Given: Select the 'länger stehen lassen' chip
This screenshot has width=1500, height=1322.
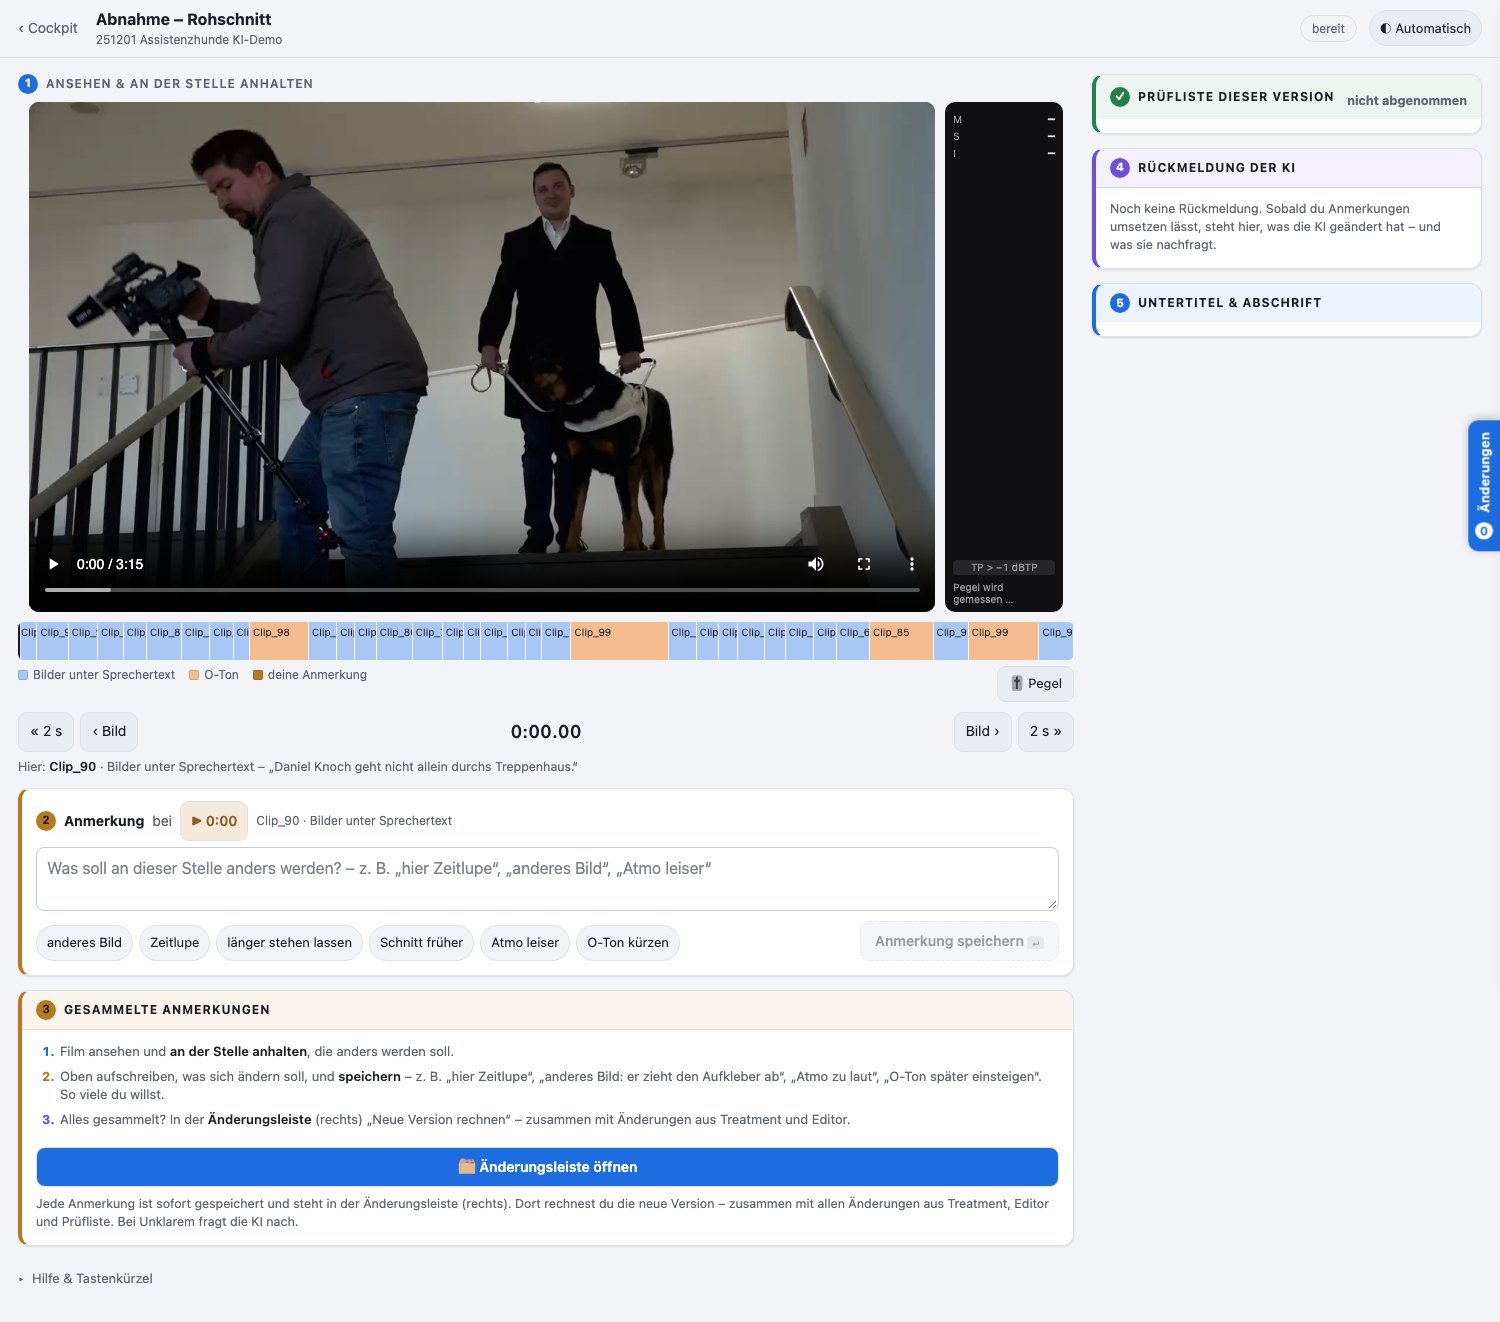Looking at the screenshot, I should pyautogui.click(x=289, y=943).
